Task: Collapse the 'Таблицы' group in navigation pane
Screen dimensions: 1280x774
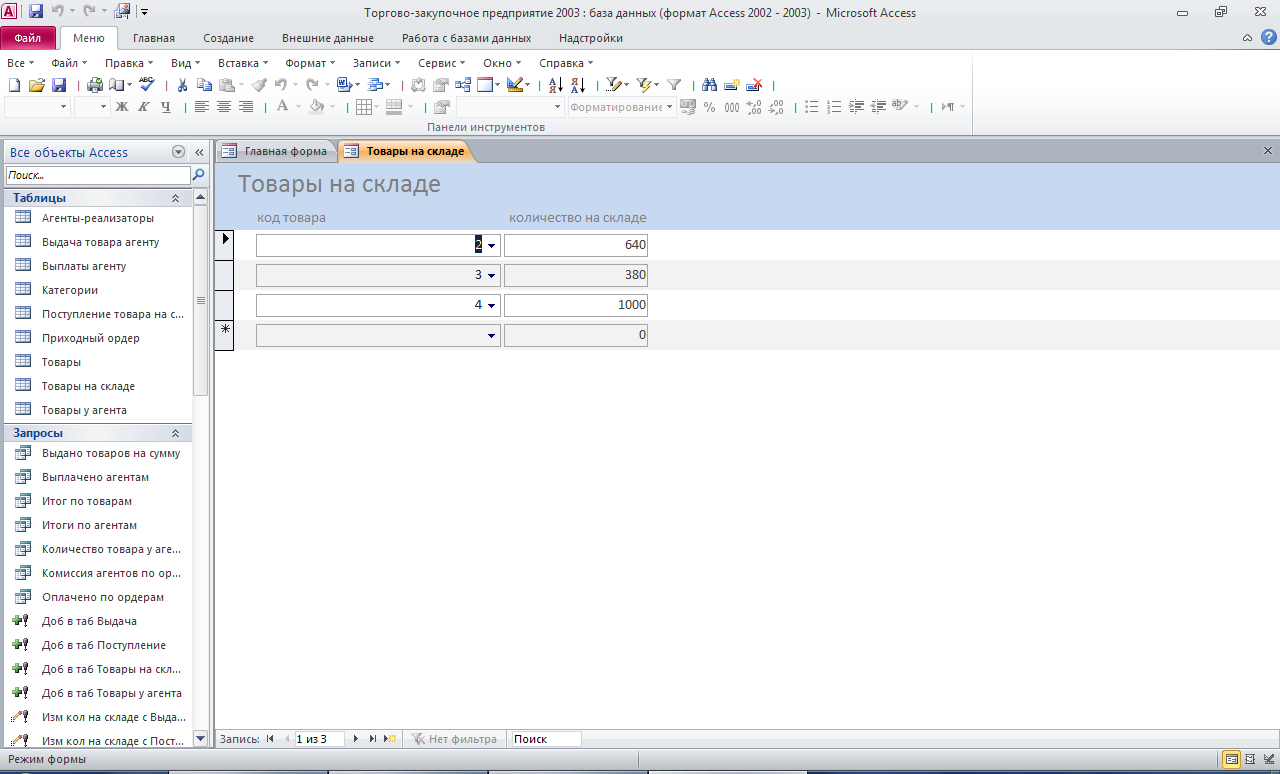Action: tap(175, 198)
